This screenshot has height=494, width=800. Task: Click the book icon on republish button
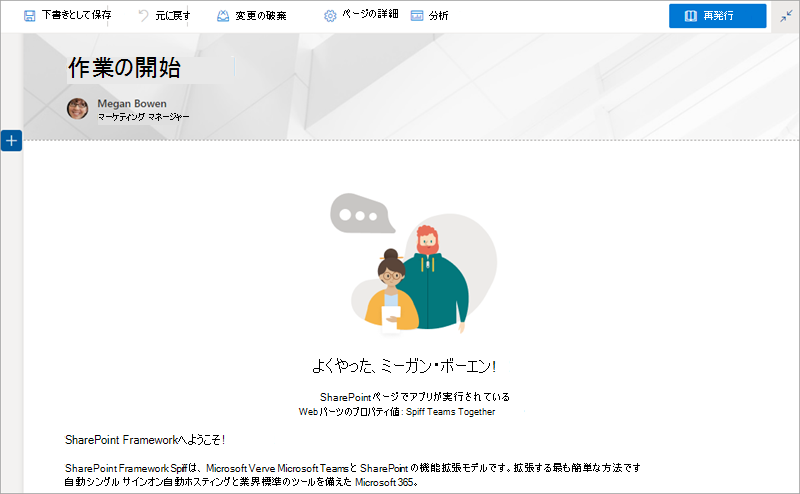coord(691,16)
